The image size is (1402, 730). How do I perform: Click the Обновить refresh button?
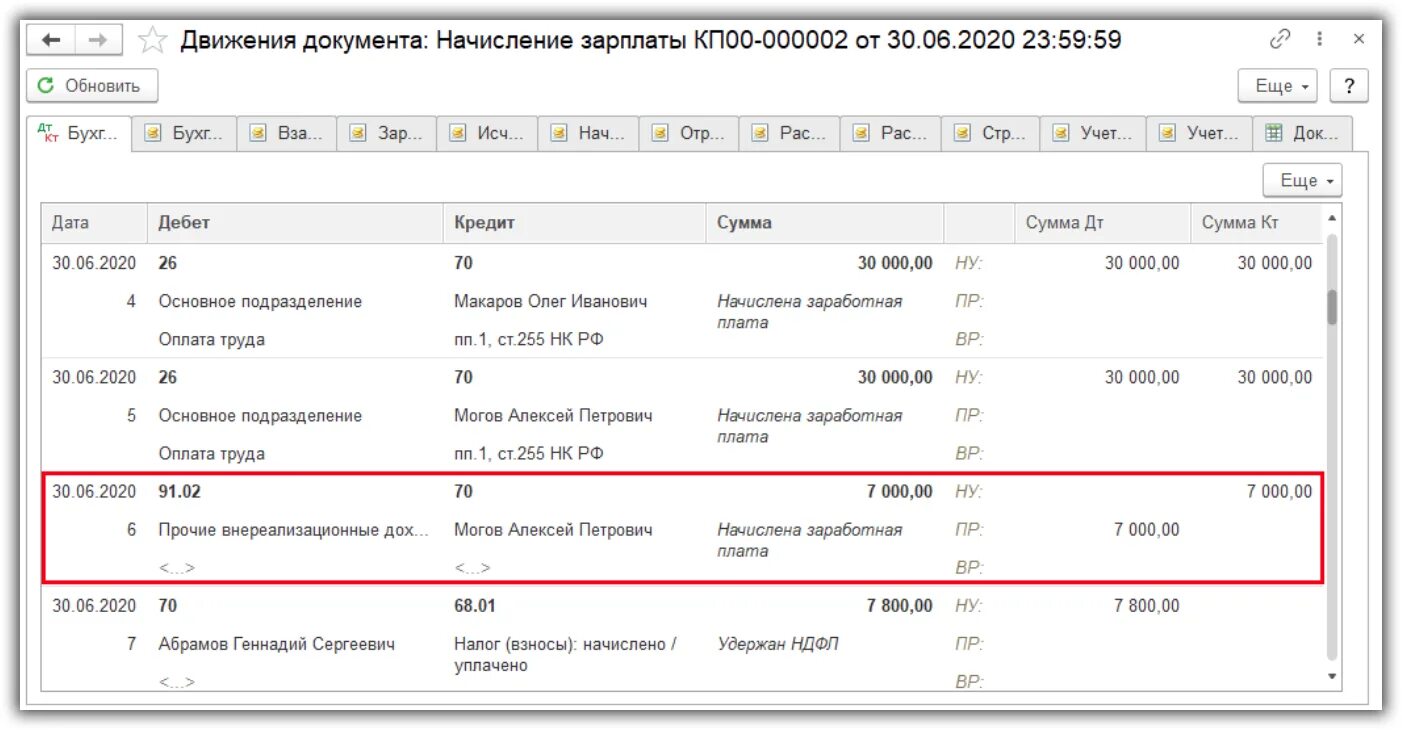pos(92,86)
